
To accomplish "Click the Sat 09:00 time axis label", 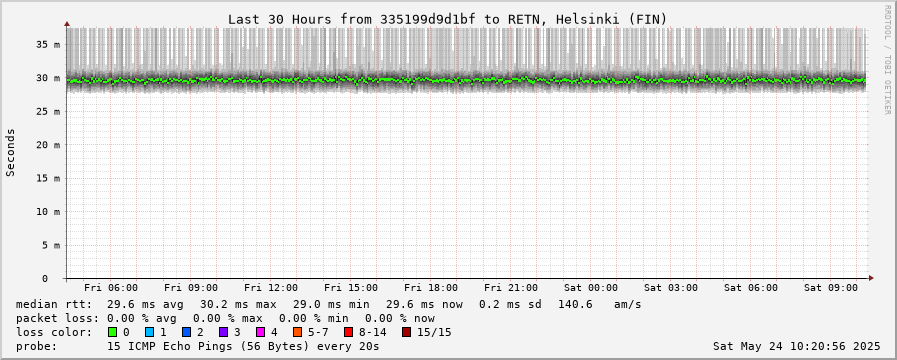I will pos(831,288).
